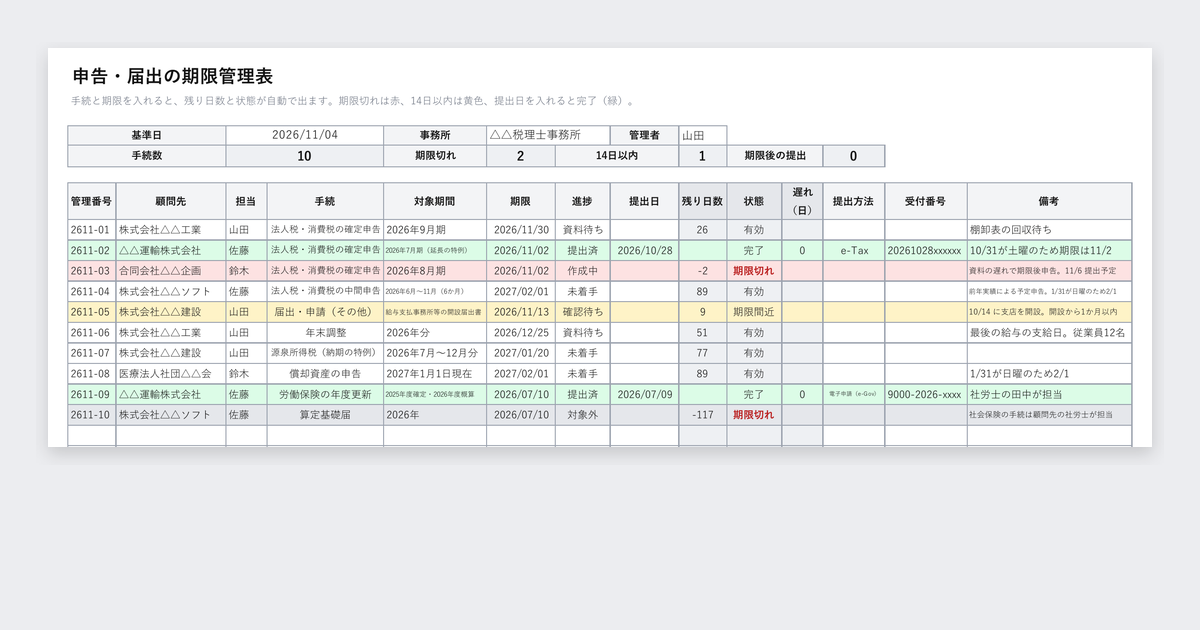1200x630 pixels.
Task: Select the title 申告・届出の期限管理表
Action: tap(173, 76)
